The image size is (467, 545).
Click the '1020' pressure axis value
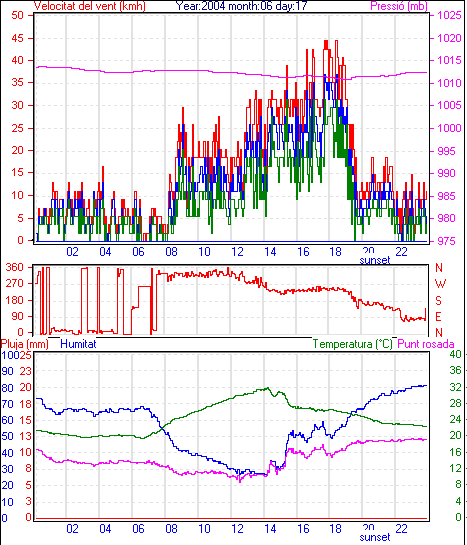click(449, 38)
